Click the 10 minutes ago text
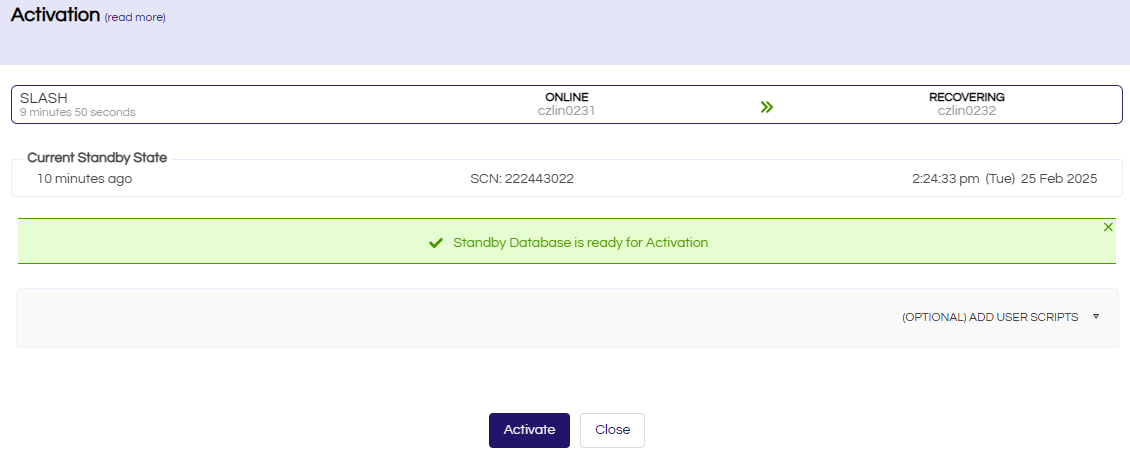Screen dimensions: 1130x457 [84, 179]
